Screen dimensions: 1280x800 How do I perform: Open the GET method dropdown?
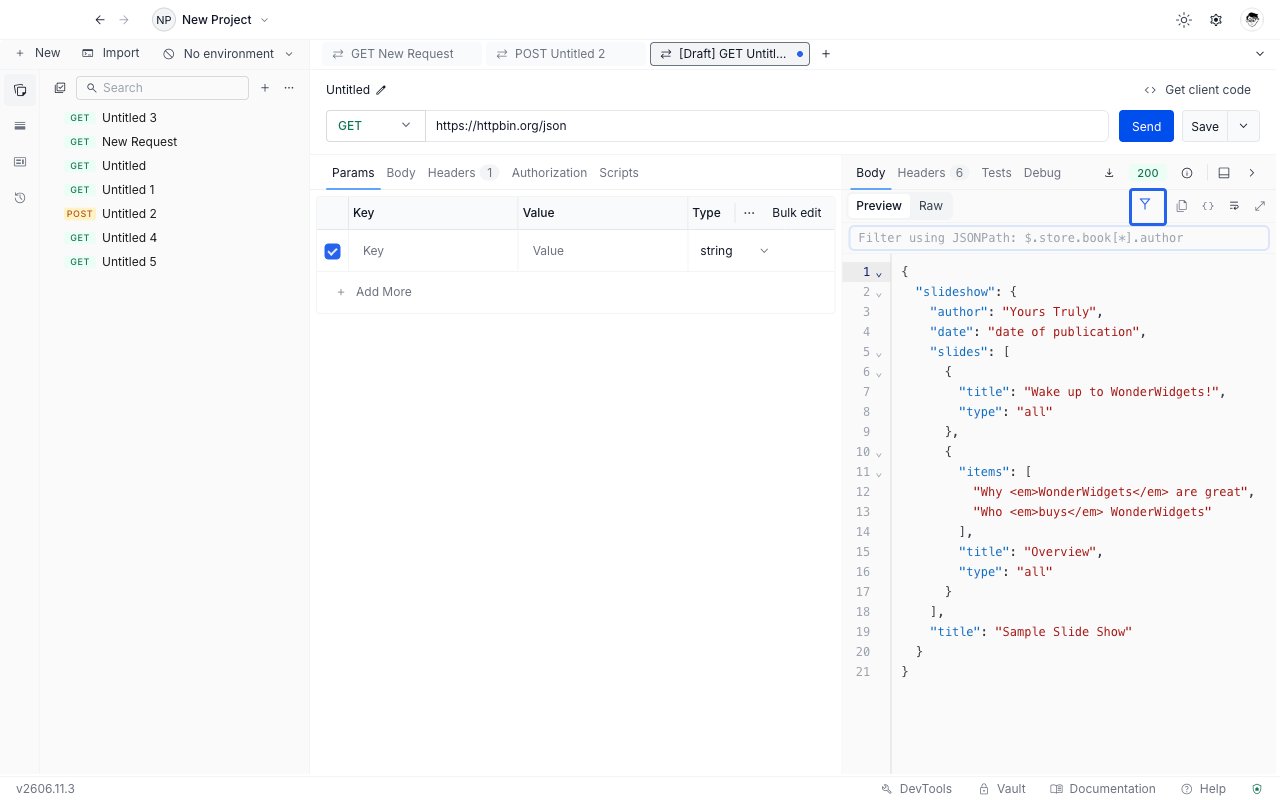pyautogui.click(x=375, y=126)
